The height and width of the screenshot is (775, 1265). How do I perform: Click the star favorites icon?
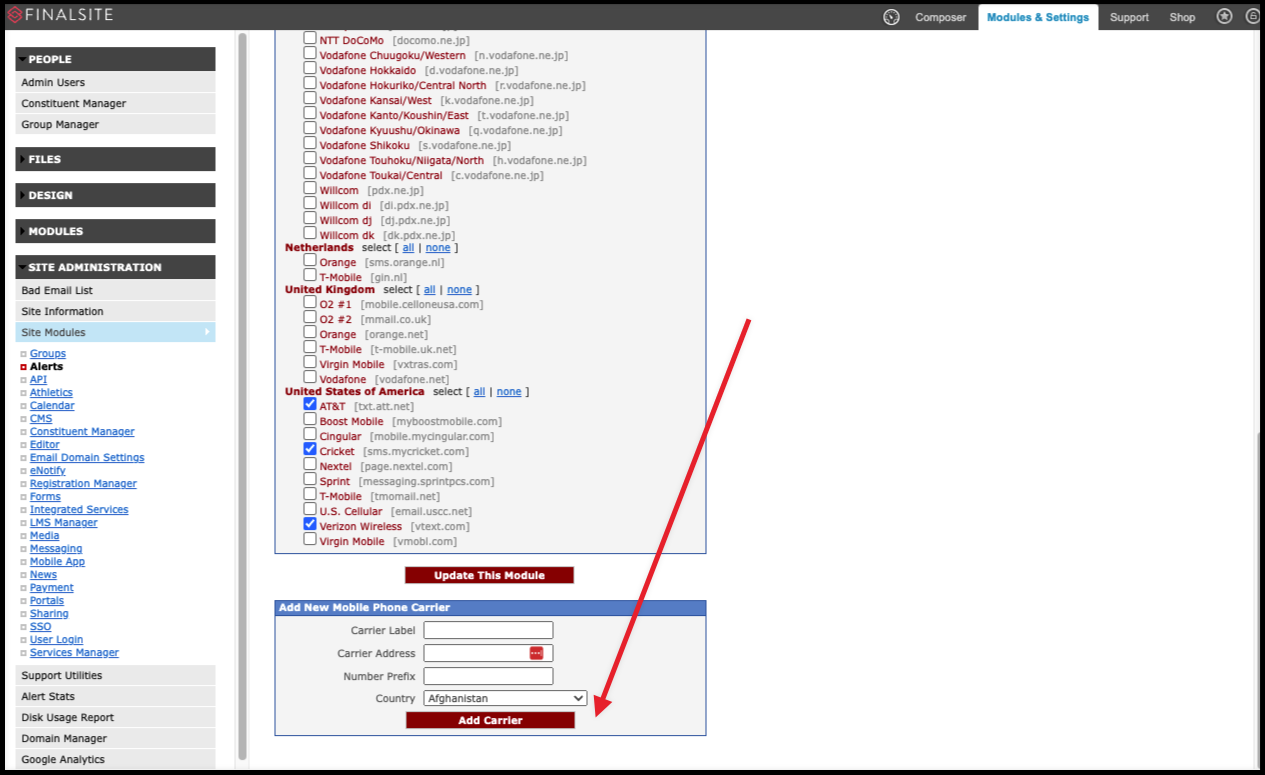pos(1225,16)
